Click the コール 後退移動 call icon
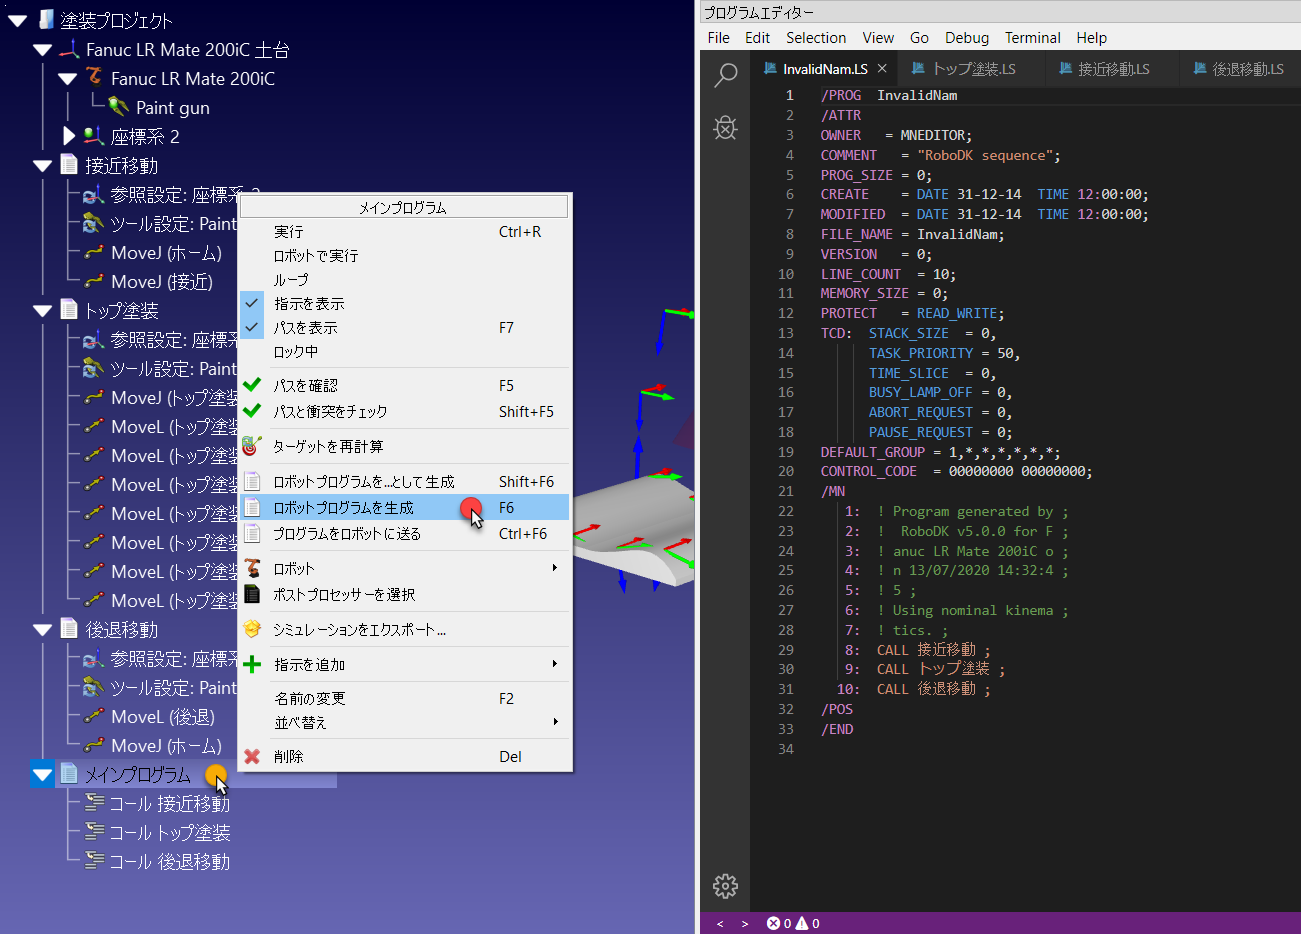Image resolution: width=1301 pixels, height=934 pixels. tap(94, 860)
